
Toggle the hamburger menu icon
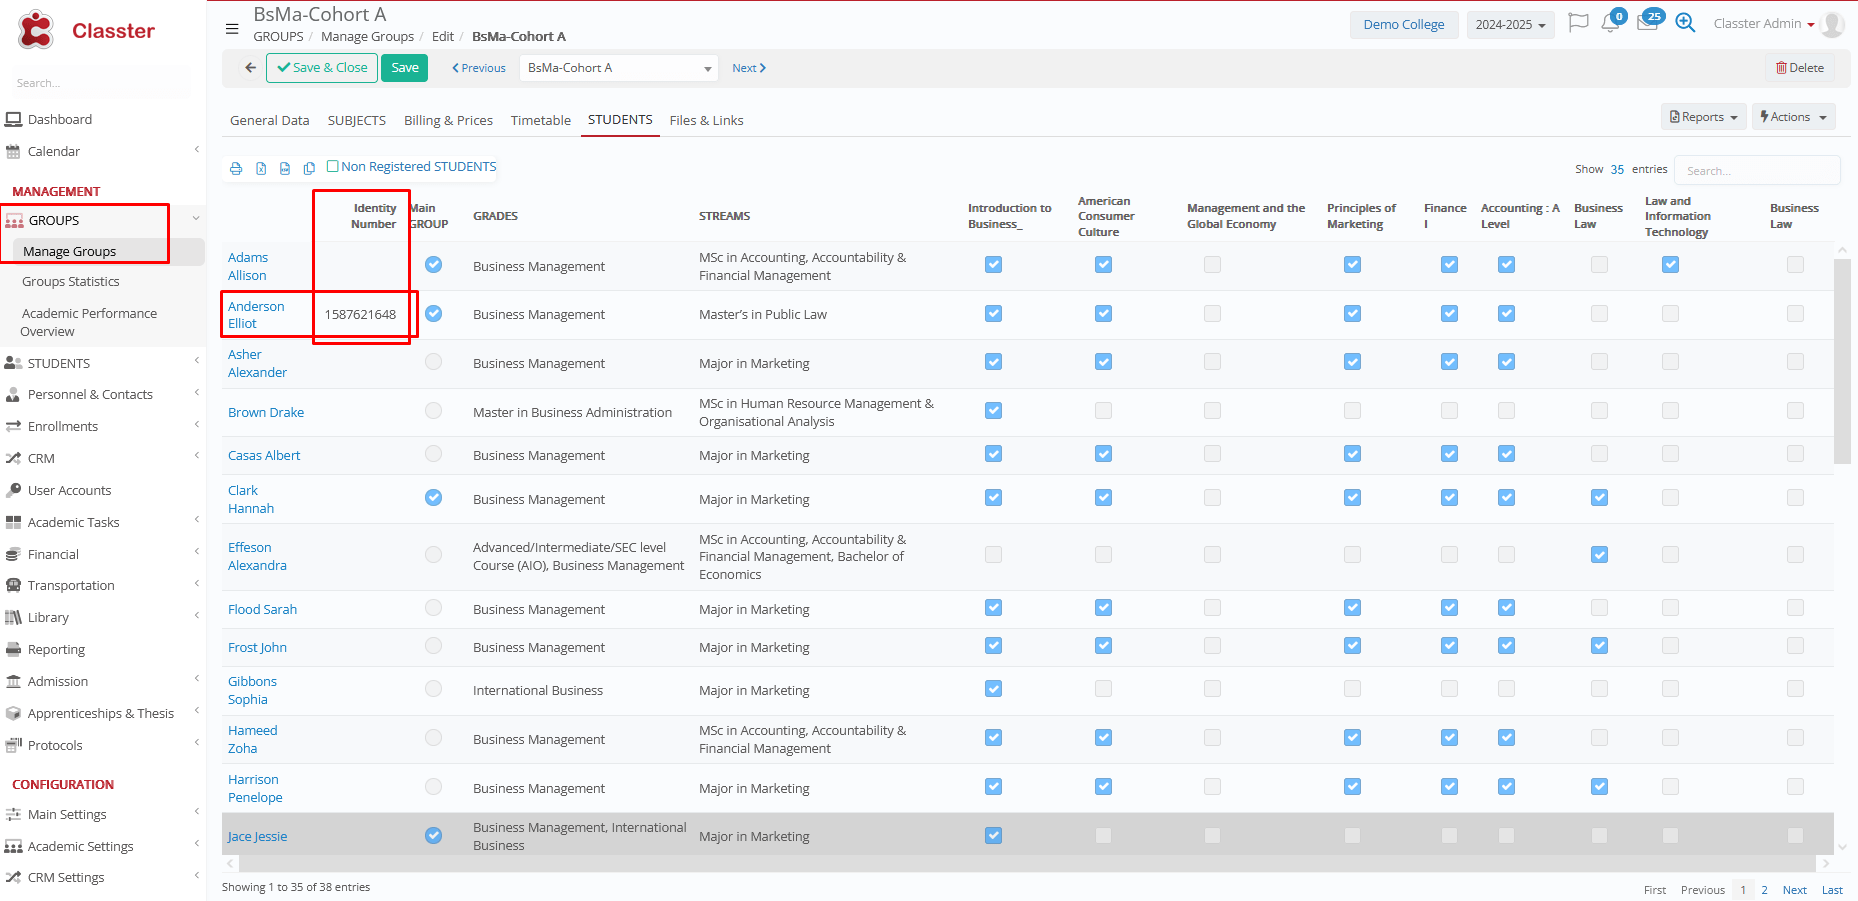click(x=232, y=29)
